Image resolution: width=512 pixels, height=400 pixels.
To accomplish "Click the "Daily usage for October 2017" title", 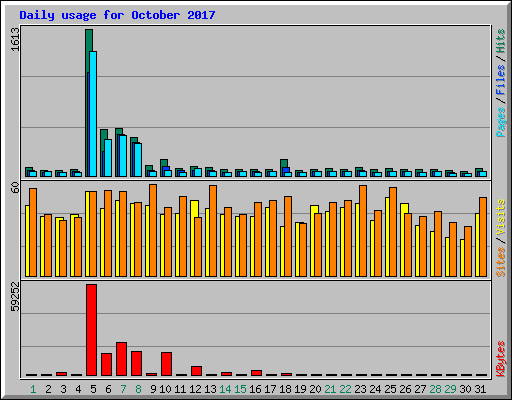I will point(117,15).
